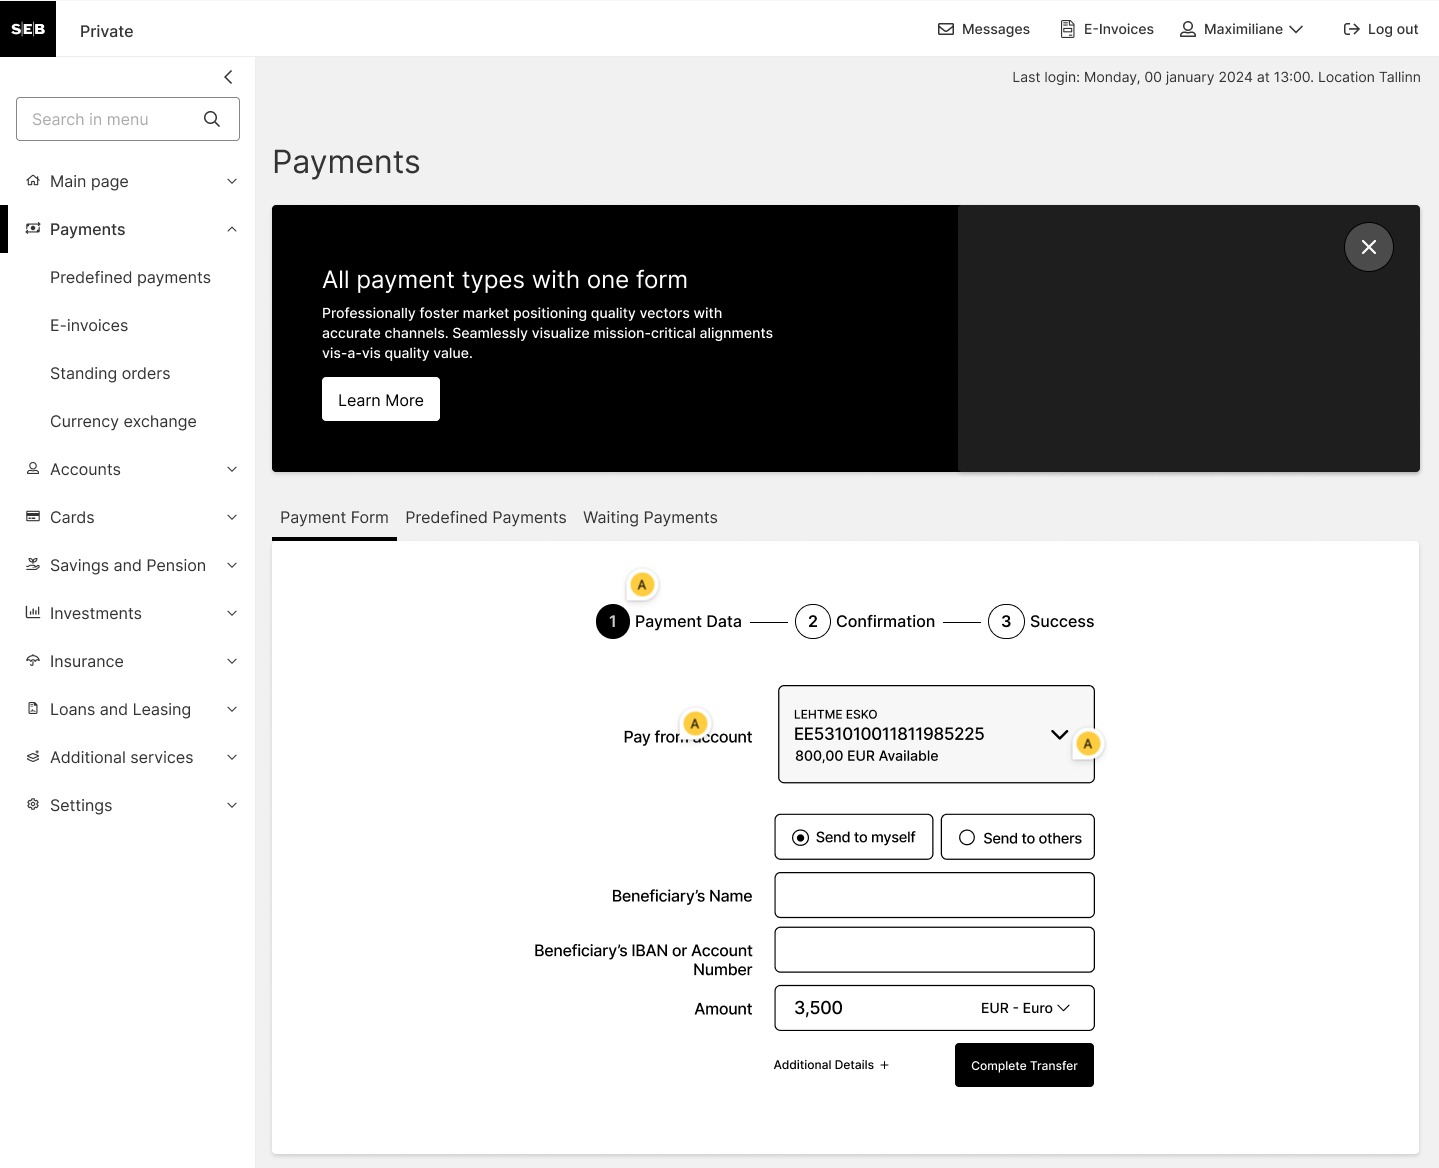Click step 2 Confirmation circle

point(813,621)
